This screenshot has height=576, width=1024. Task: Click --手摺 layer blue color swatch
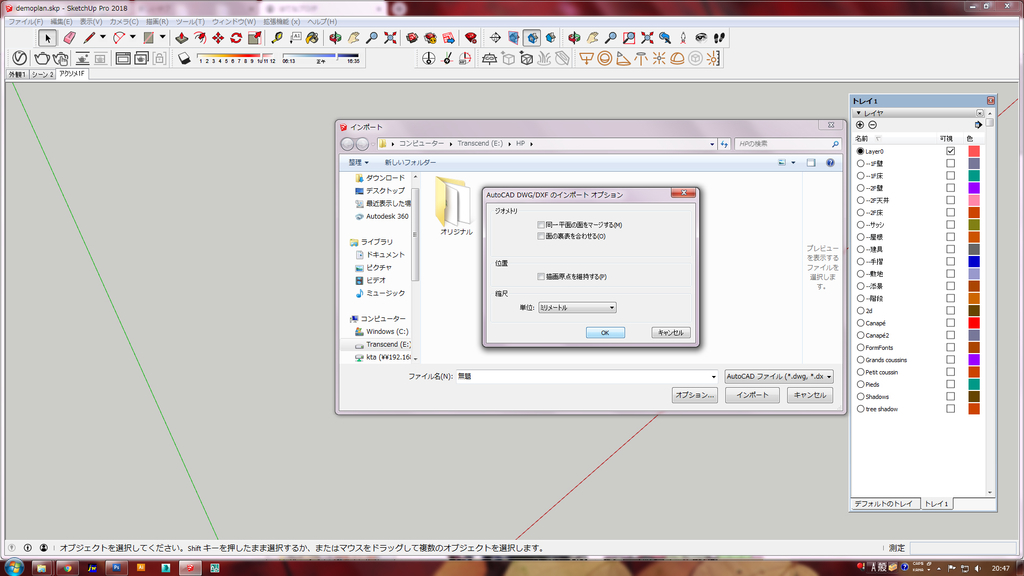(x=974, y=261)
